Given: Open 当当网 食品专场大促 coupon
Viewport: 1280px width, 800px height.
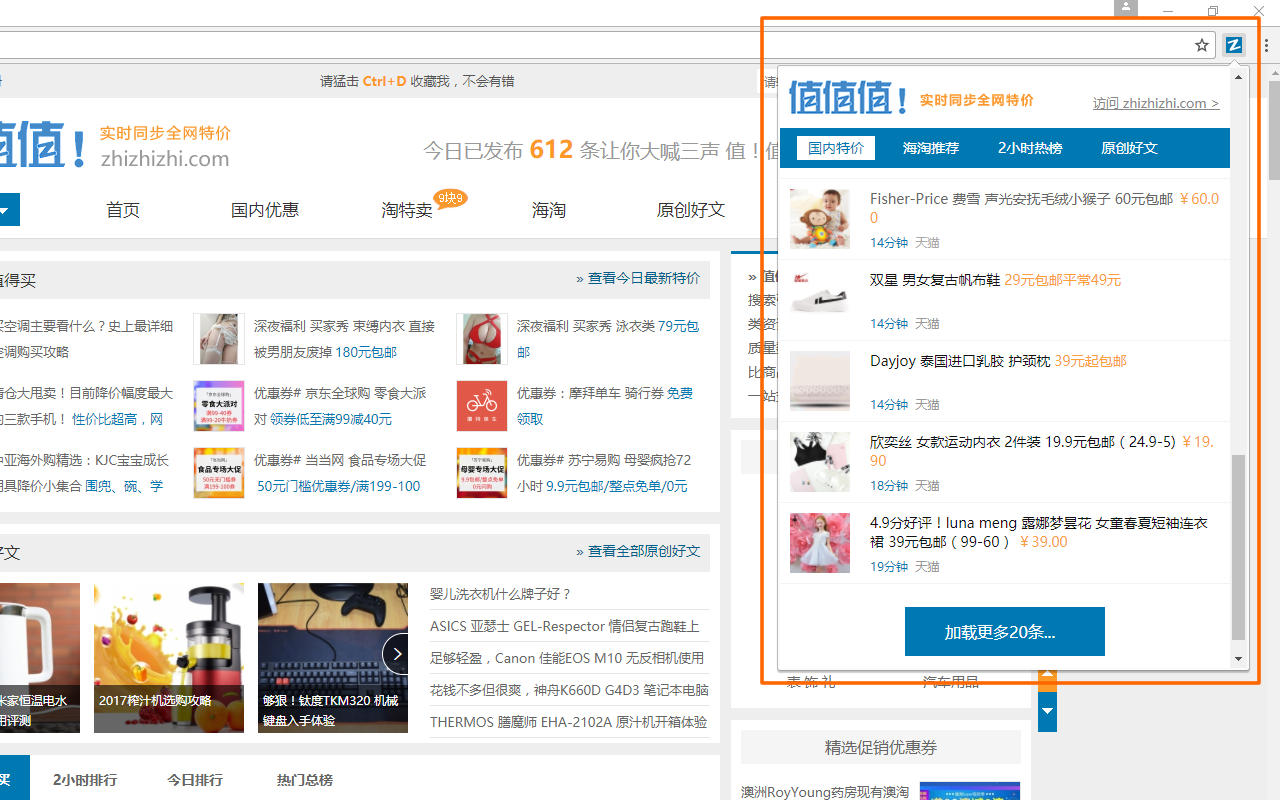Looking at the screenshot, I should pyautogui.click(x=340, y=473).
